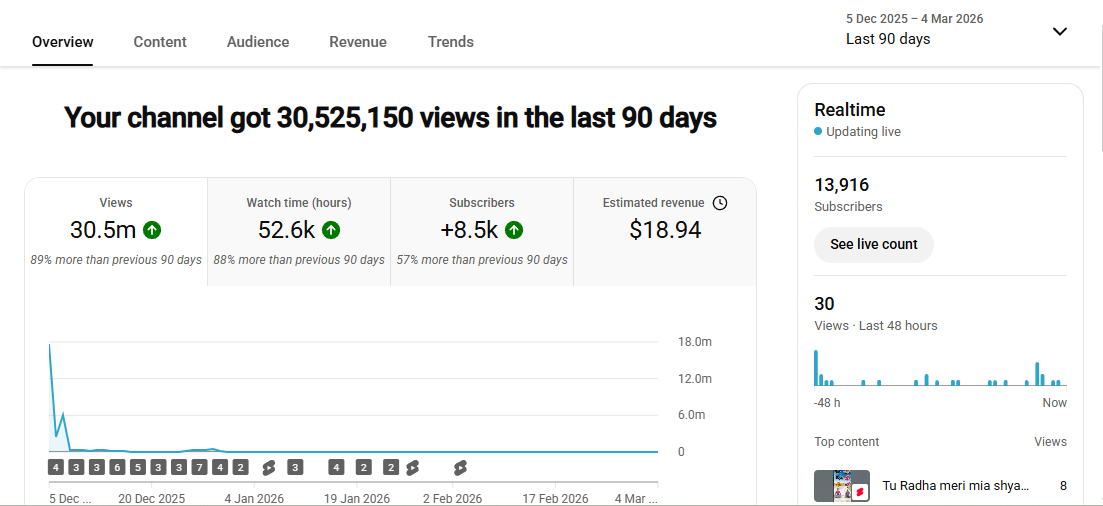The image size is (1103, 506).
Task: Click the video marker labeled 6
Action: (117, 467)
